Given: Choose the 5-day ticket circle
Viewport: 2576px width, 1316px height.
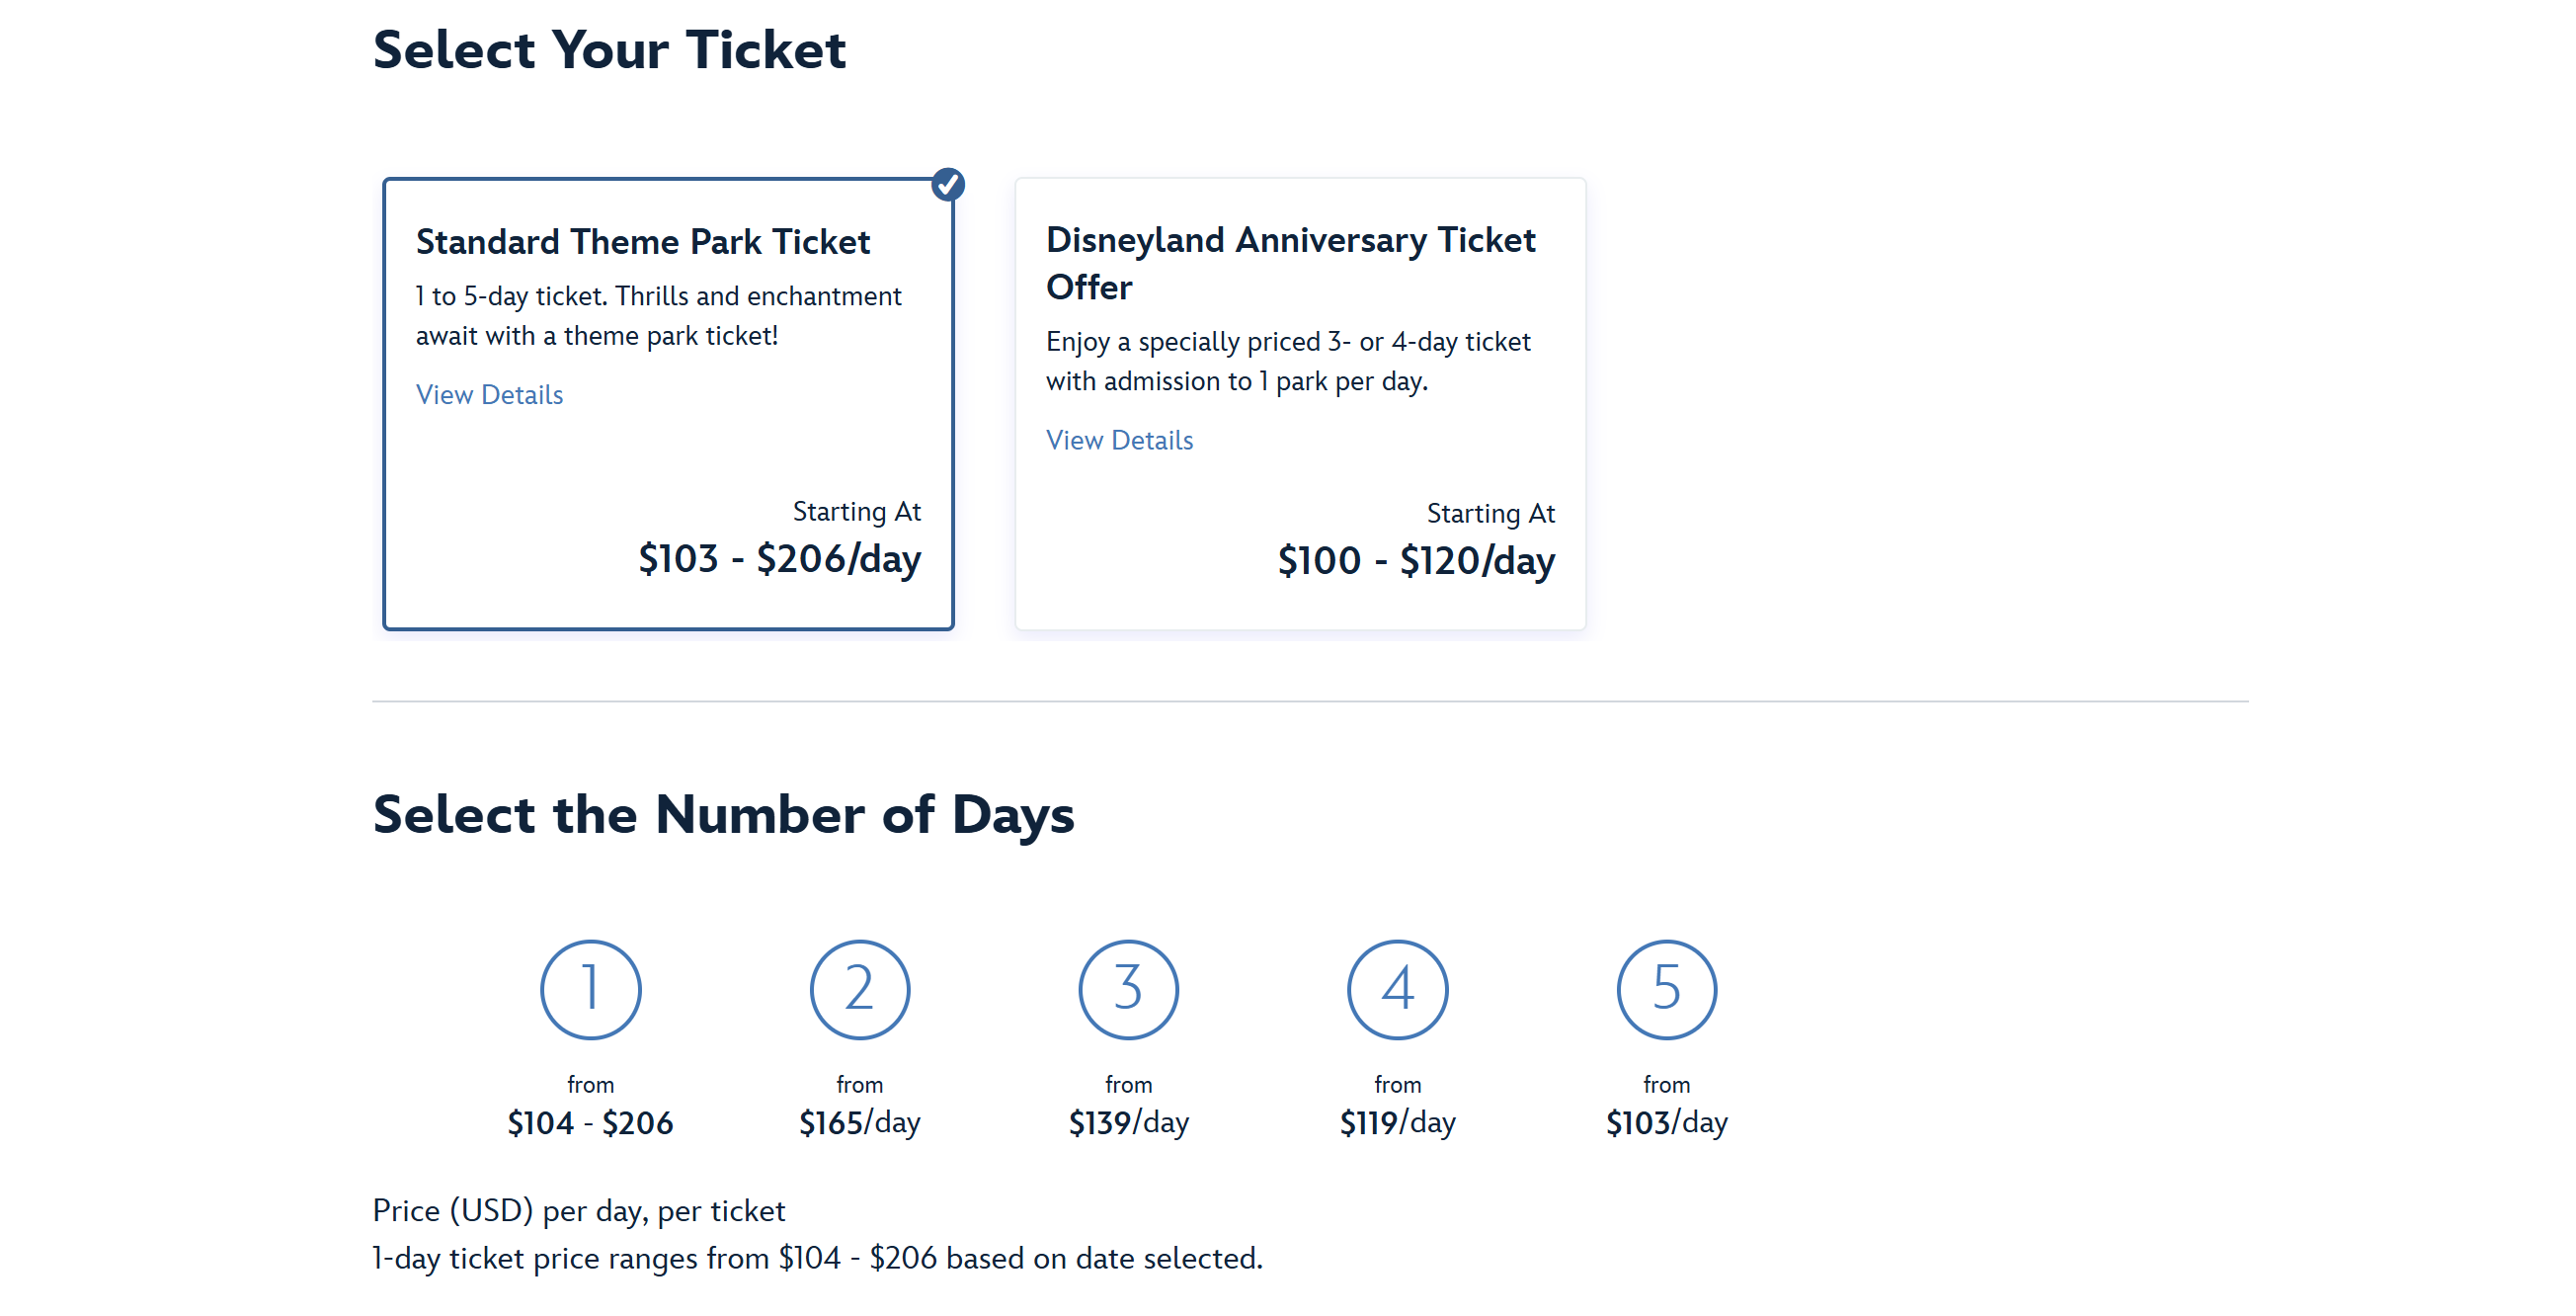Looking at the screenshot, I should pos(1666,989).
